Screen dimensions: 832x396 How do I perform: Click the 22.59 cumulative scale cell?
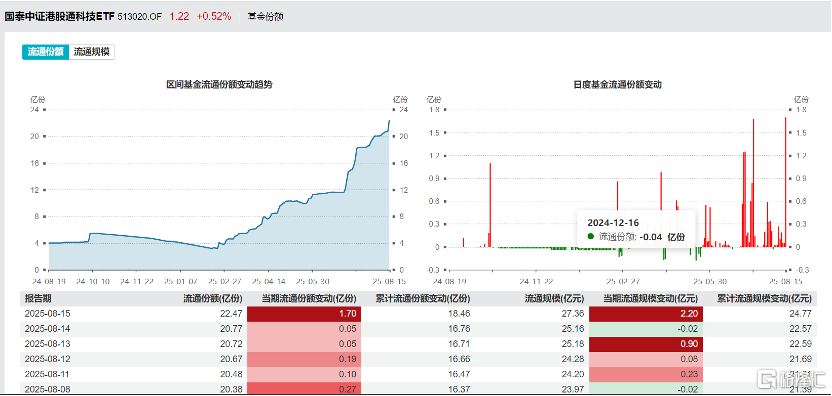tap(801, 344)
